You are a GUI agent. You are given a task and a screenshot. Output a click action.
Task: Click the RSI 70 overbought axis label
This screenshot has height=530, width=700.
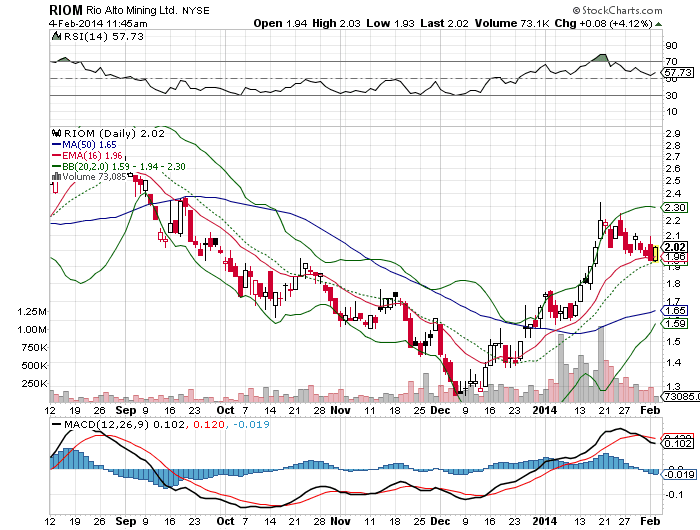671,62
